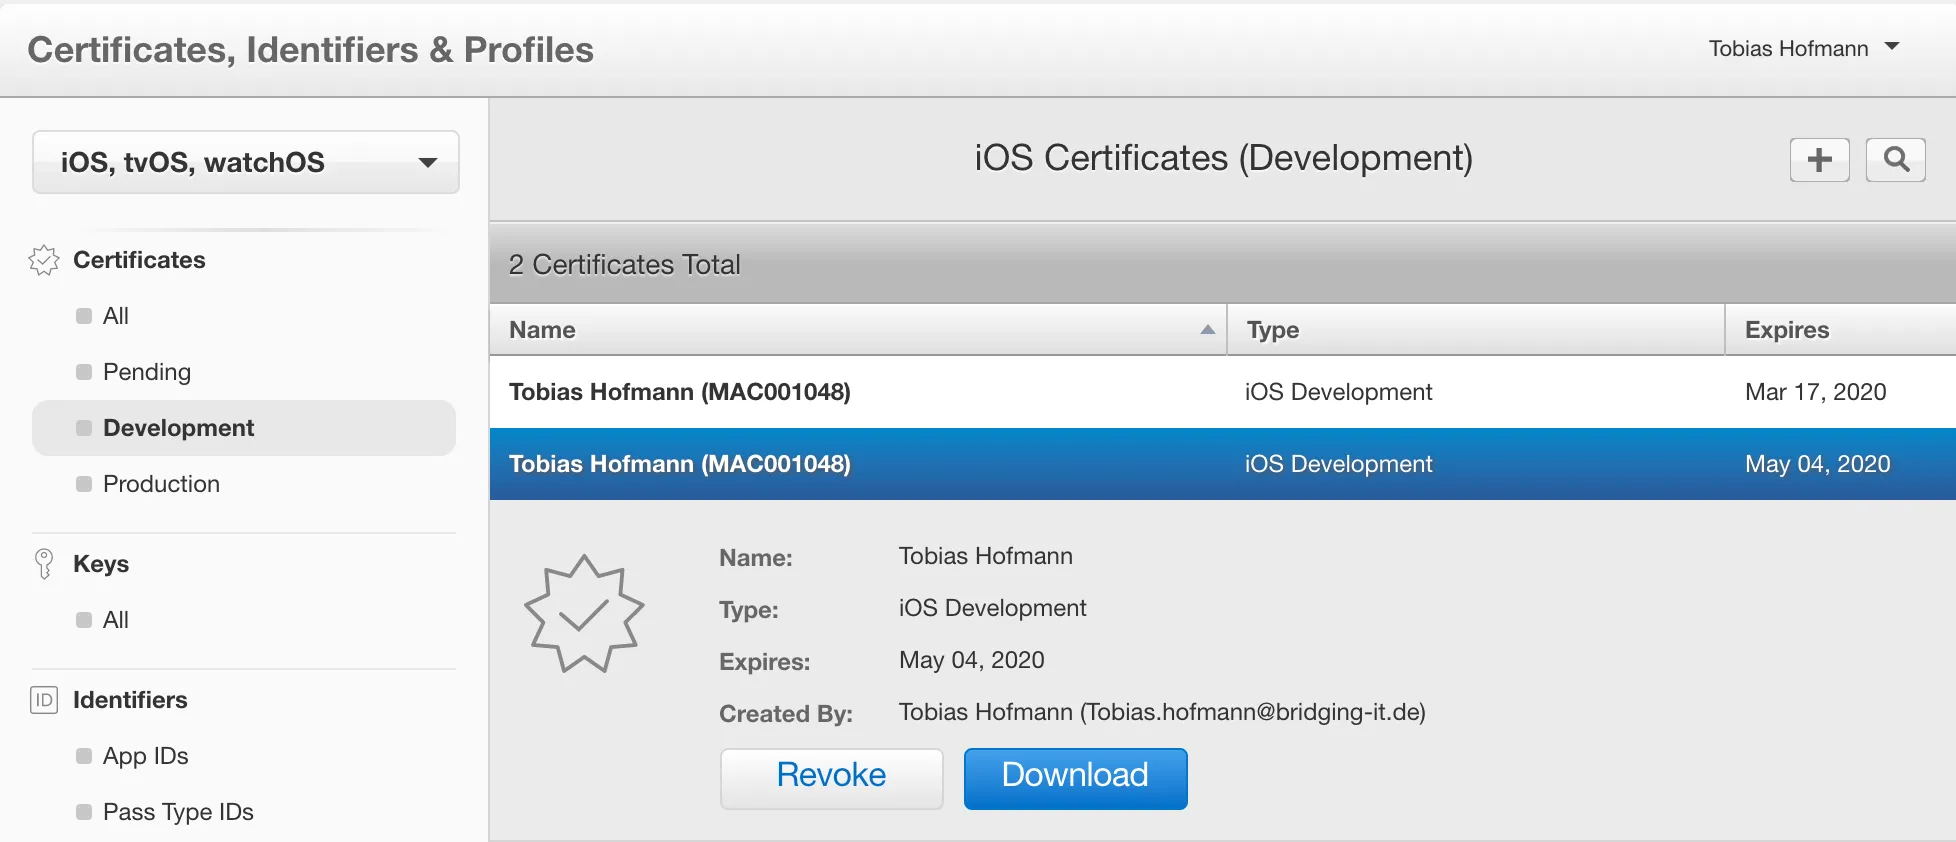Click the Identifiers ID icon in sidebar

pyautogui.click(x=44, y=700)
